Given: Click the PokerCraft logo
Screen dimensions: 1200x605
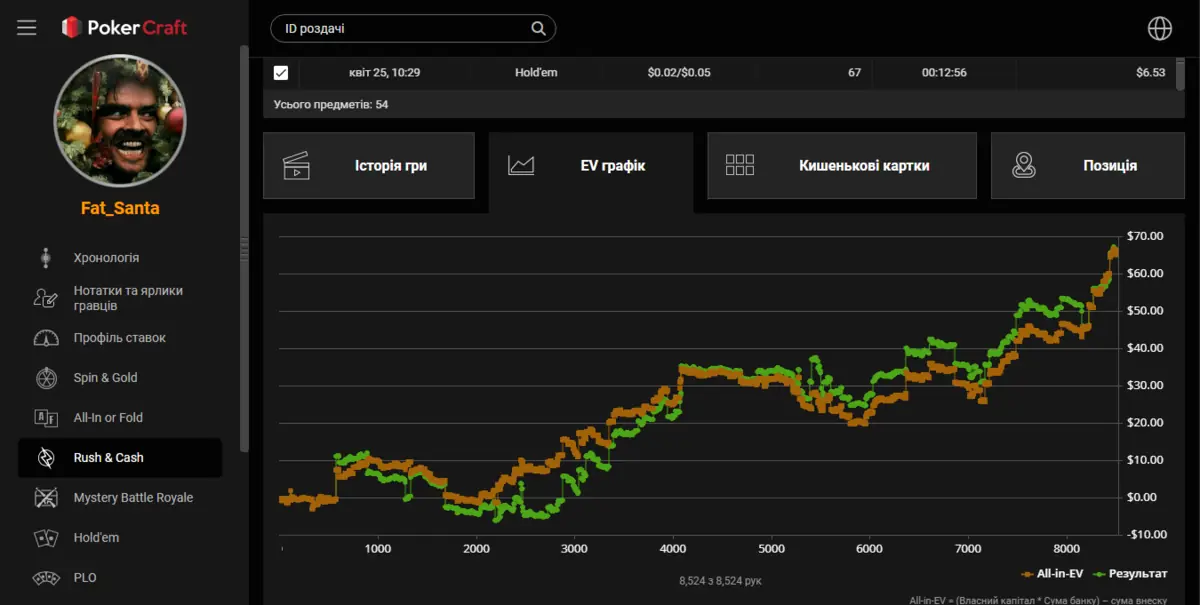Looking at the screenshot, I should (x=125, y=28).
